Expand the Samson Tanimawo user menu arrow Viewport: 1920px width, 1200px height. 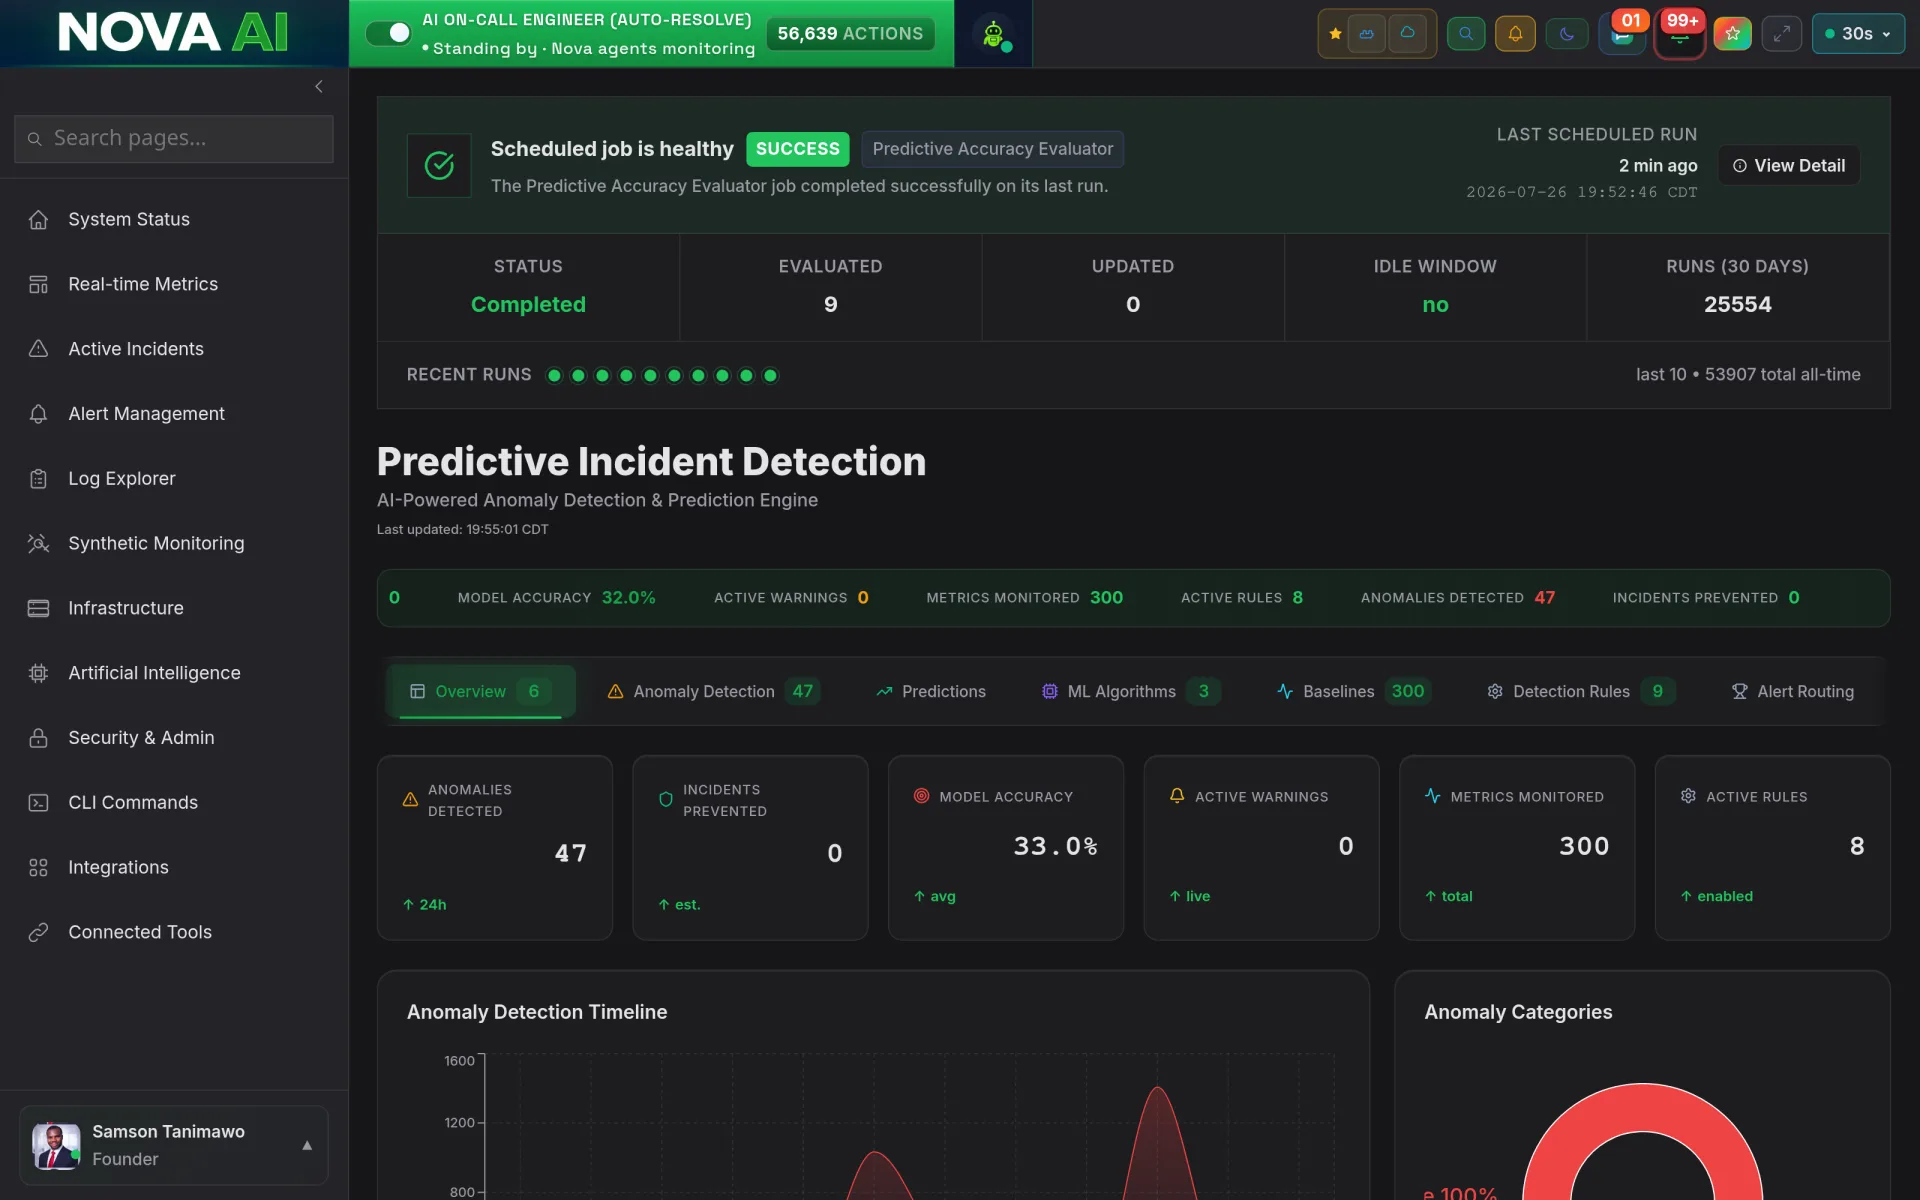tap(307, 1146)
